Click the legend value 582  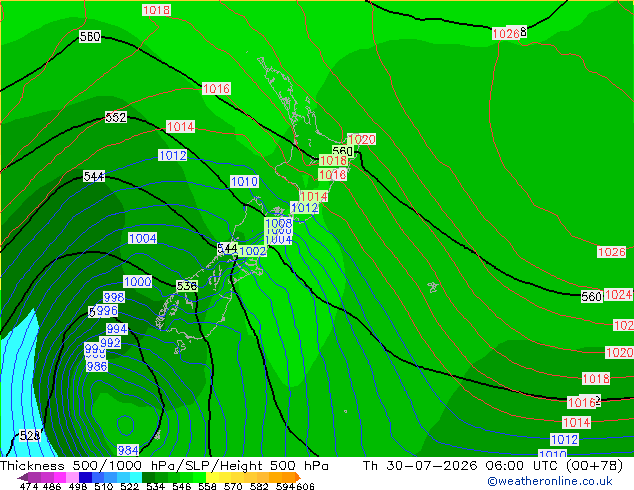259,486
